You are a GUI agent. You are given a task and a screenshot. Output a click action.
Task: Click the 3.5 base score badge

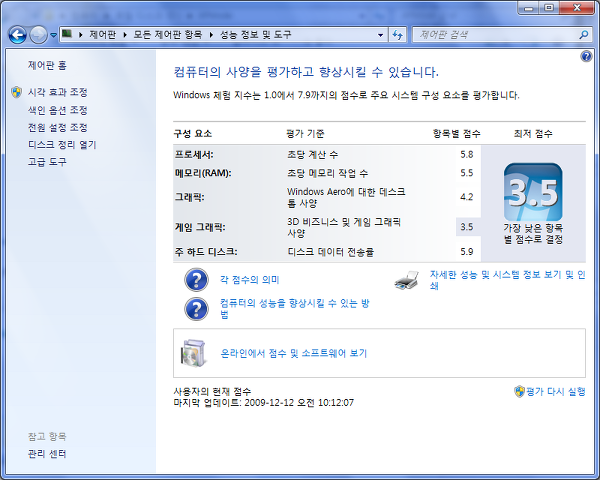(x=533, y=192)
